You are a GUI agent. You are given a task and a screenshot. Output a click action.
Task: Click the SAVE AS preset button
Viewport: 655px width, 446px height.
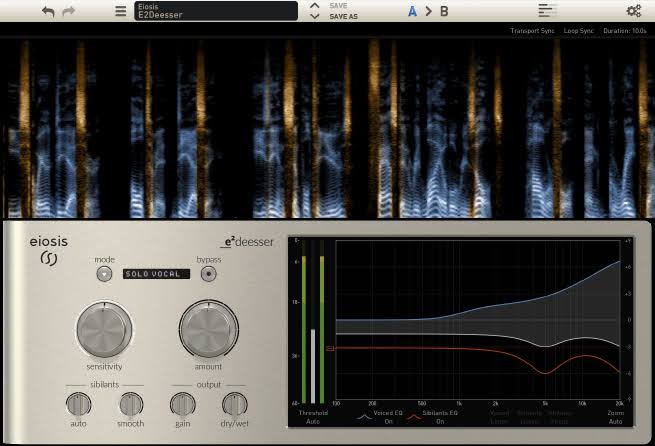pos(343,17)
